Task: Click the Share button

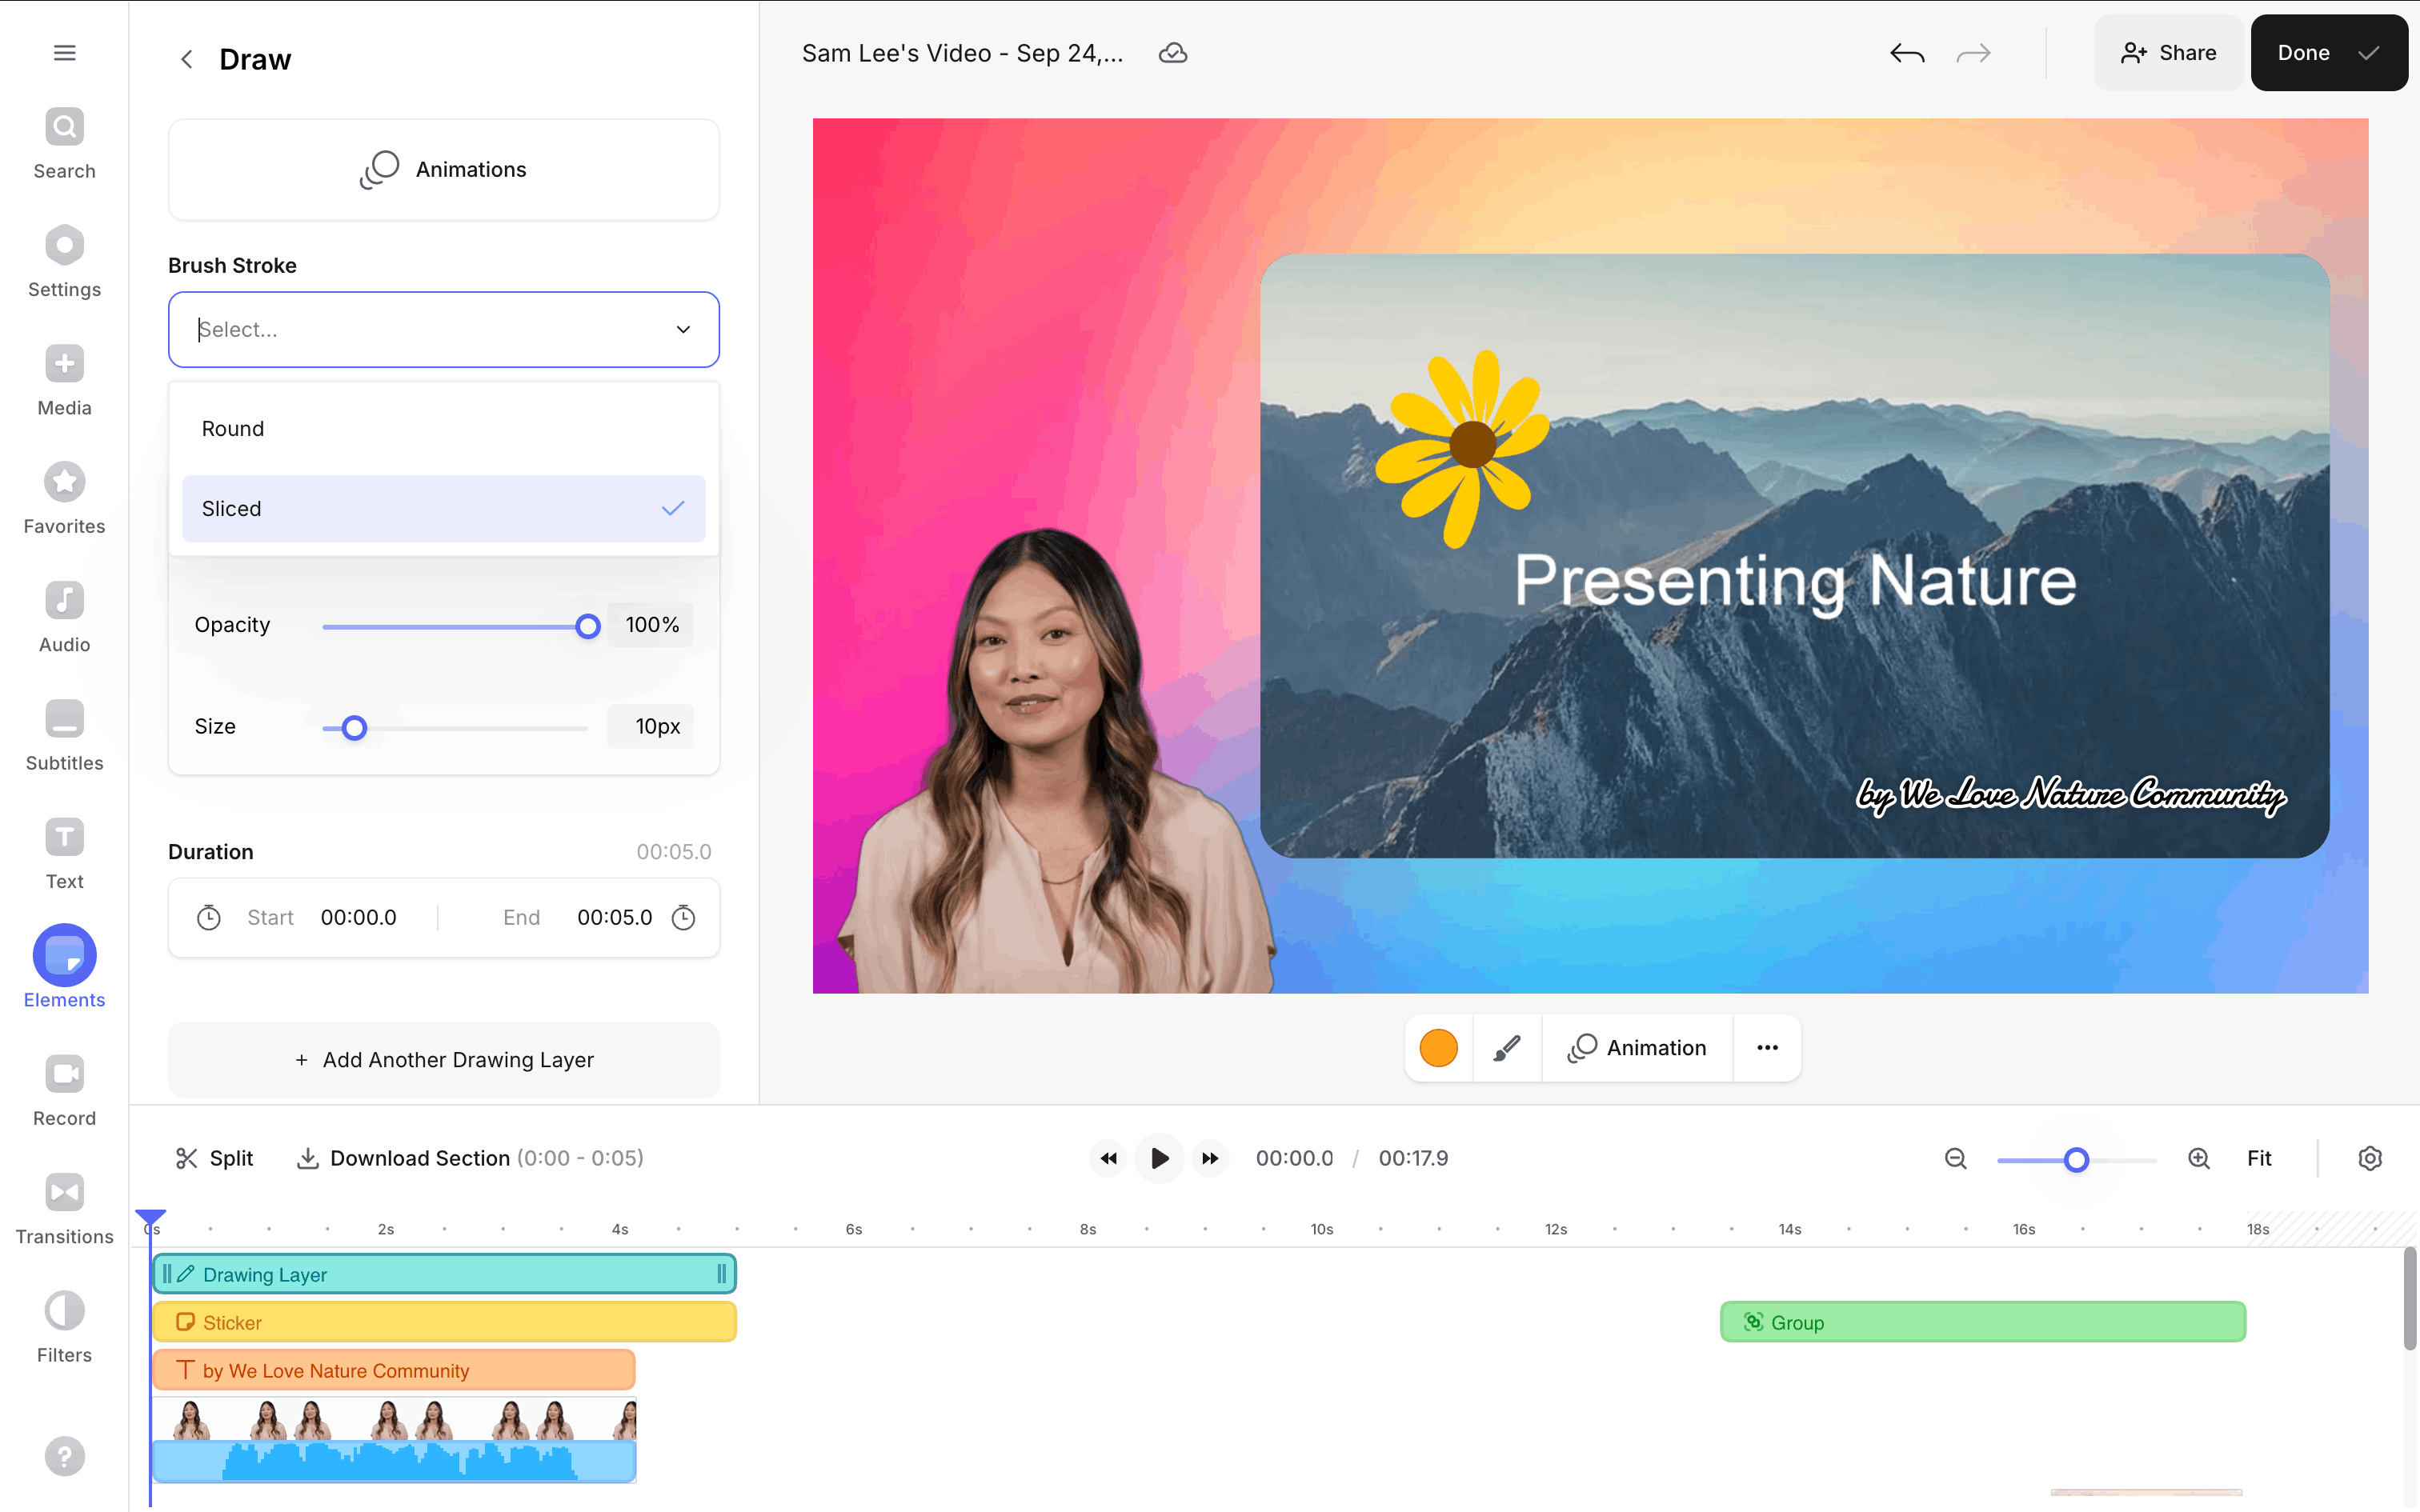Action: pos(2167,53)
